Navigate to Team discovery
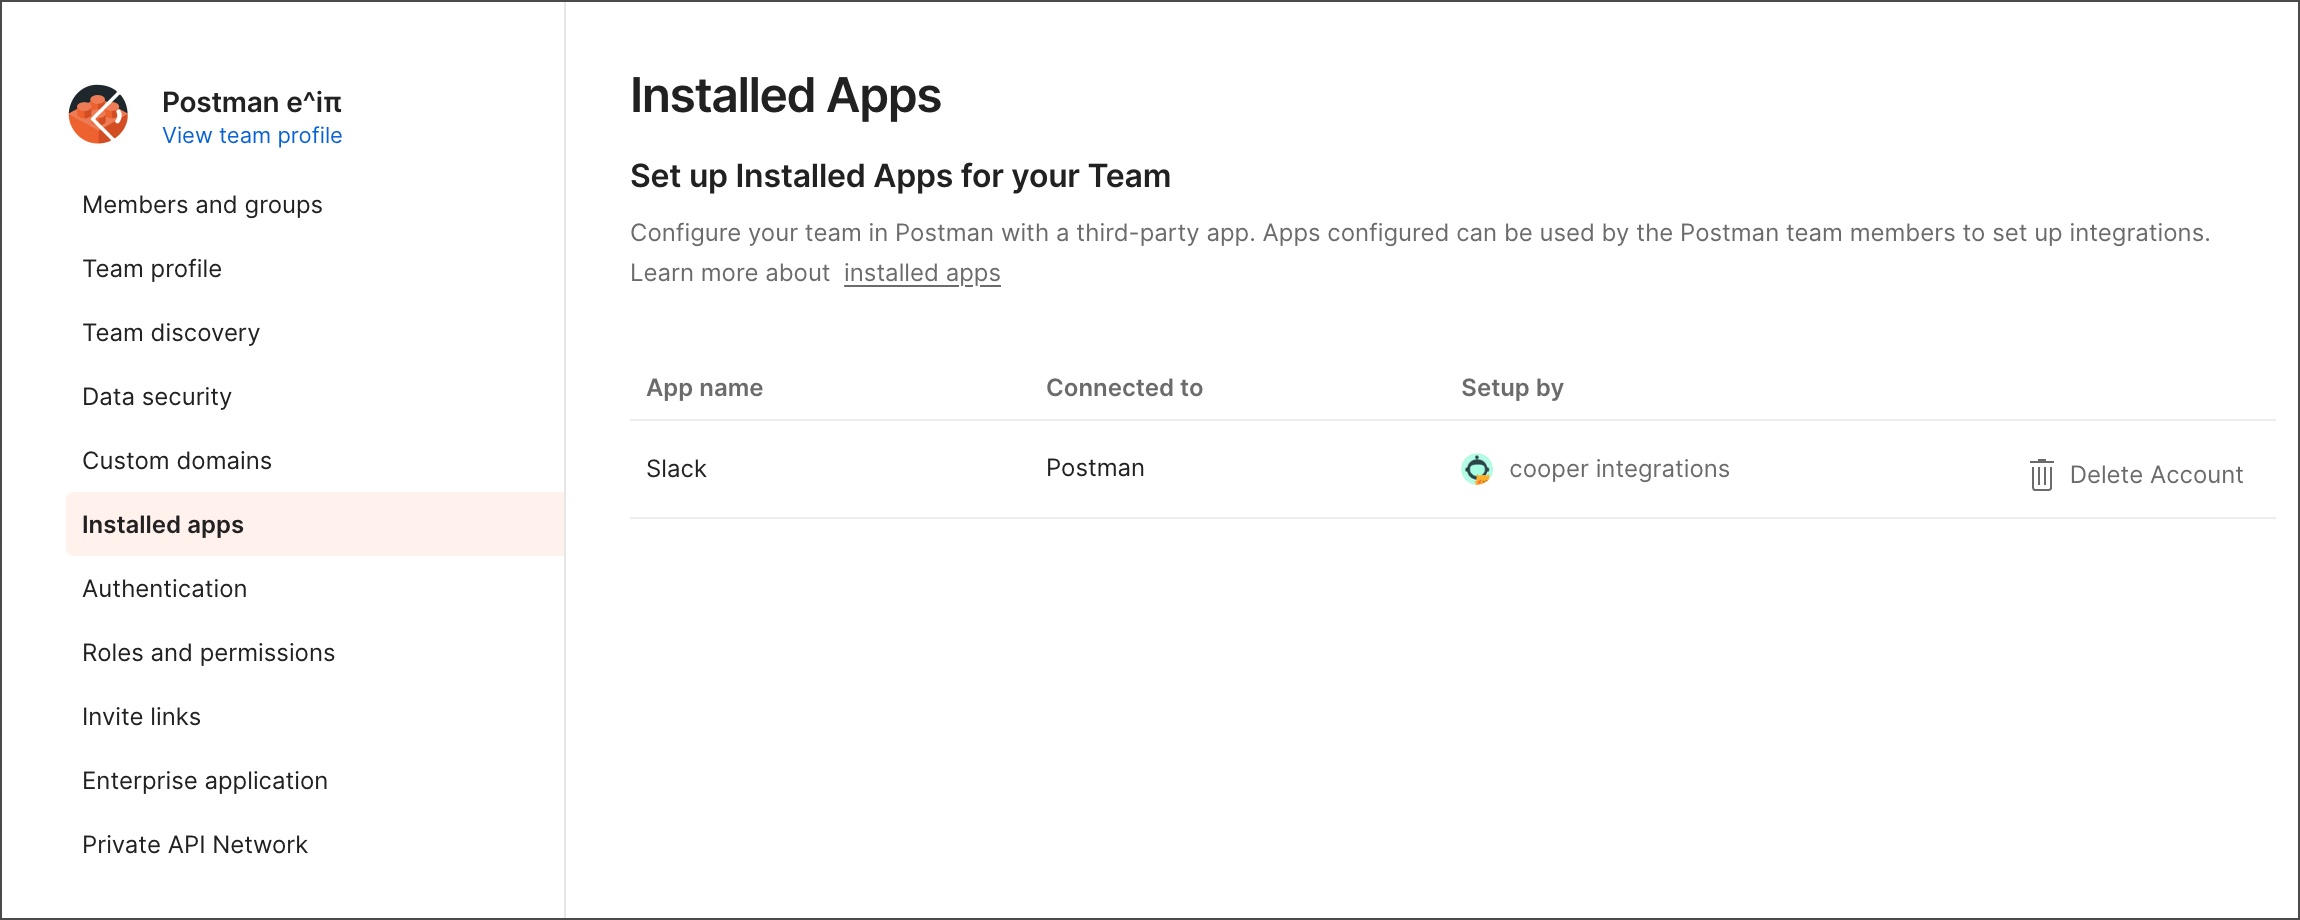This screenshot has width=2300, height=920. (x=171, y=333)
